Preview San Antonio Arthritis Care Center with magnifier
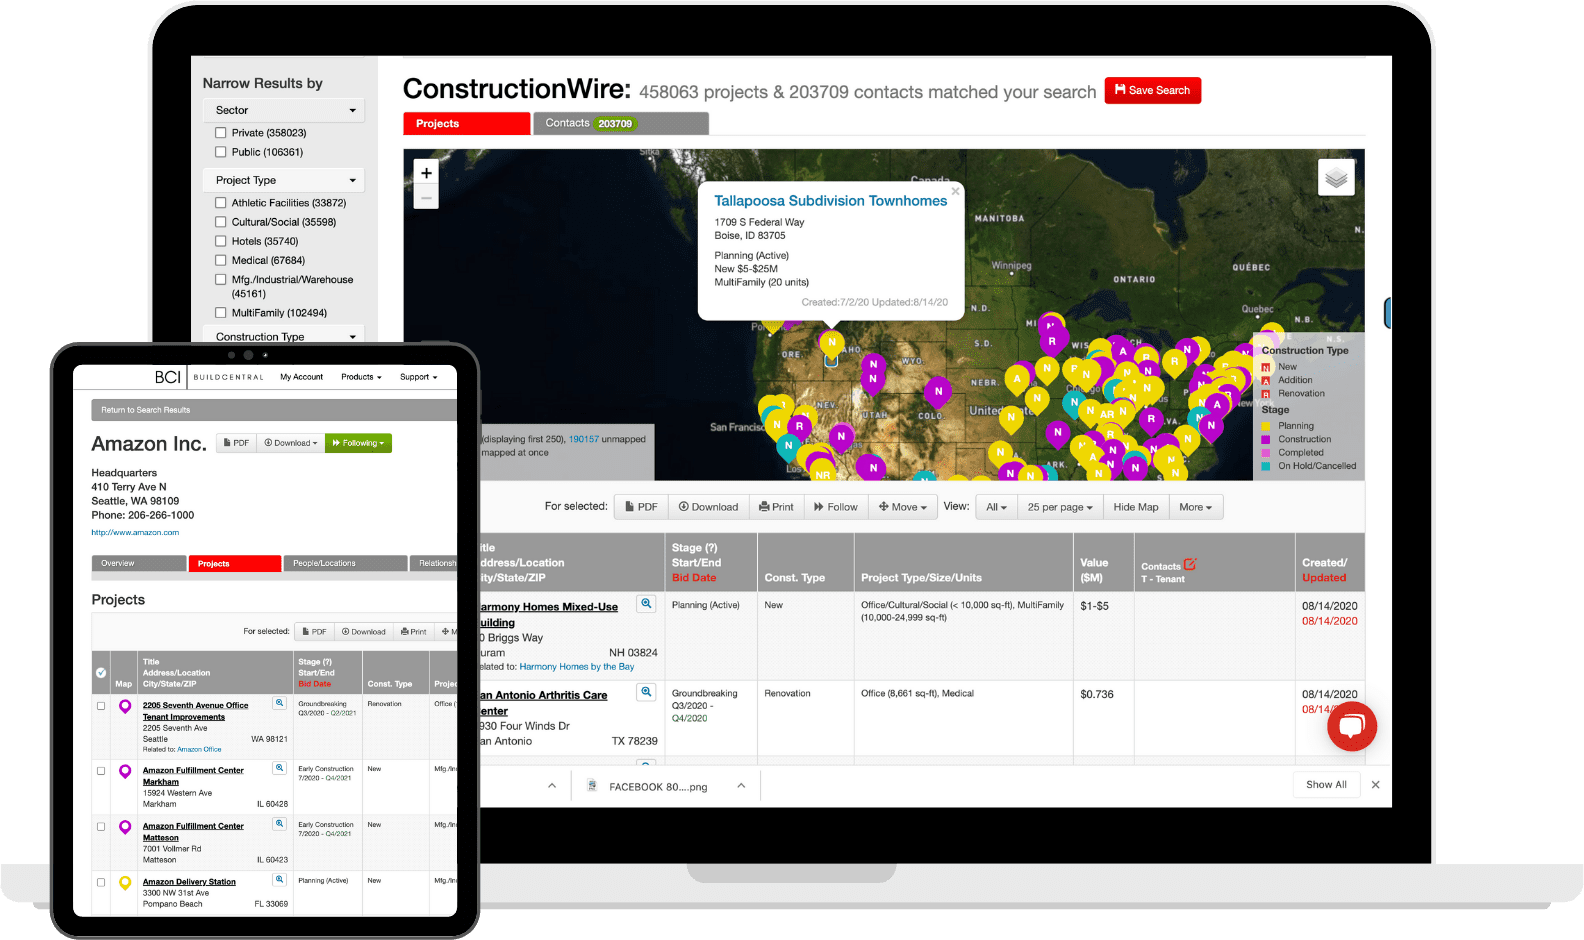The image size is (1584, 940). [646, 692]
